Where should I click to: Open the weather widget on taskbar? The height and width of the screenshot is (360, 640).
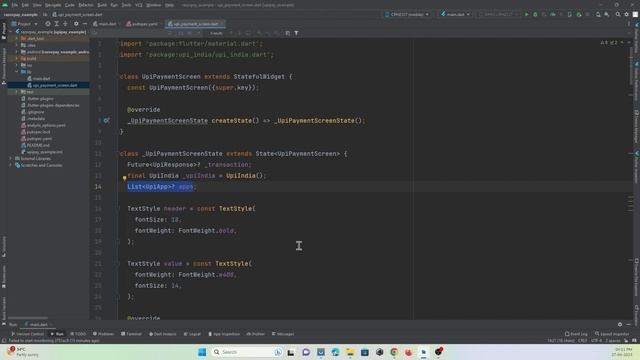tap(22, 352)
